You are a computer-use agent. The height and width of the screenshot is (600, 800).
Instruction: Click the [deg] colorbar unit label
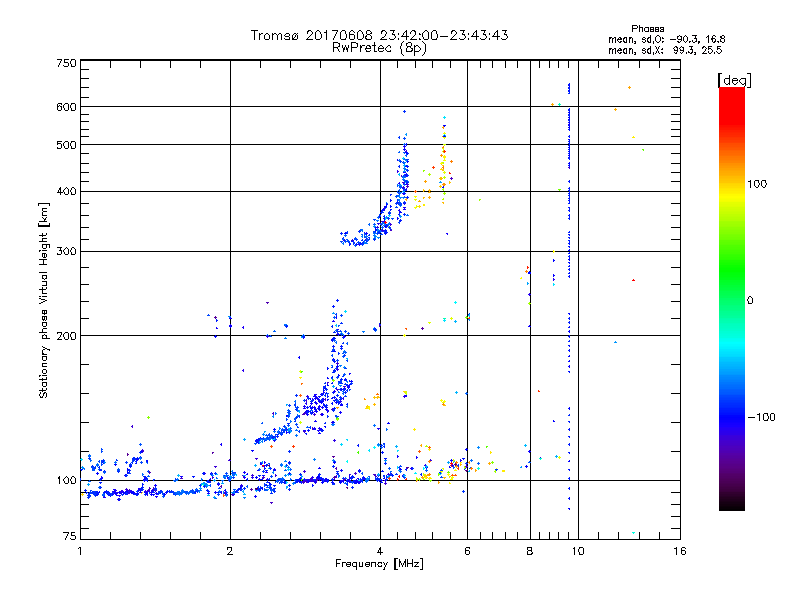[x=733, y=79]
